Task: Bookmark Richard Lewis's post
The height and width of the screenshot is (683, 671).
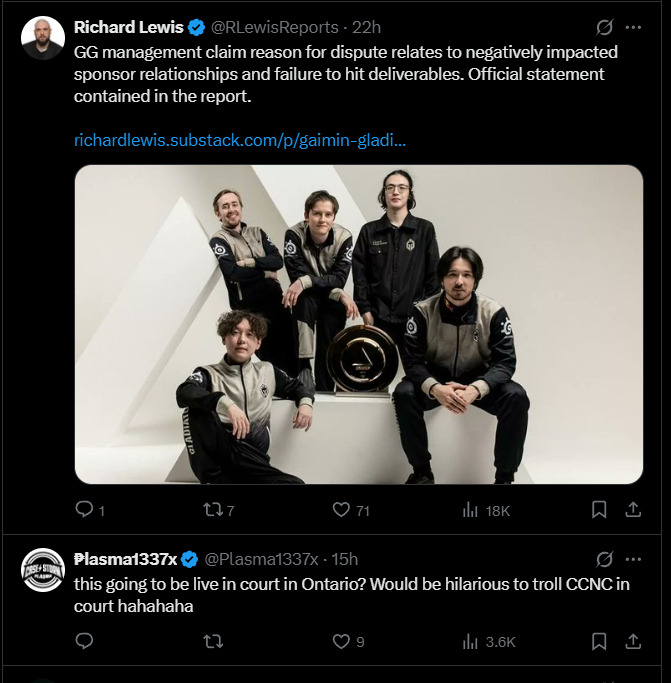Action: click(x=599, y=510)
